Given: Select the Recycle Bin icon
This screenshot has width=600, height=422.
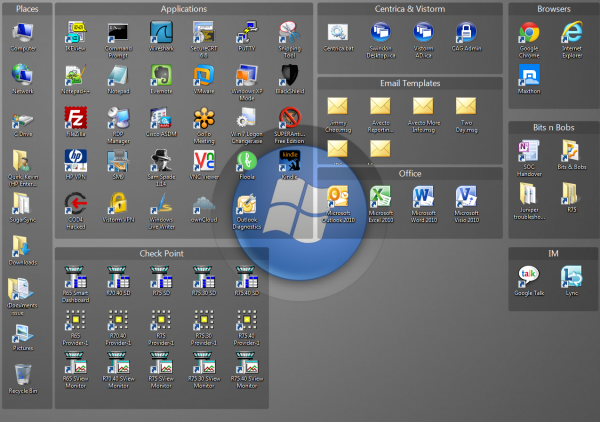Looking at the screenshot, I should 22,373.
